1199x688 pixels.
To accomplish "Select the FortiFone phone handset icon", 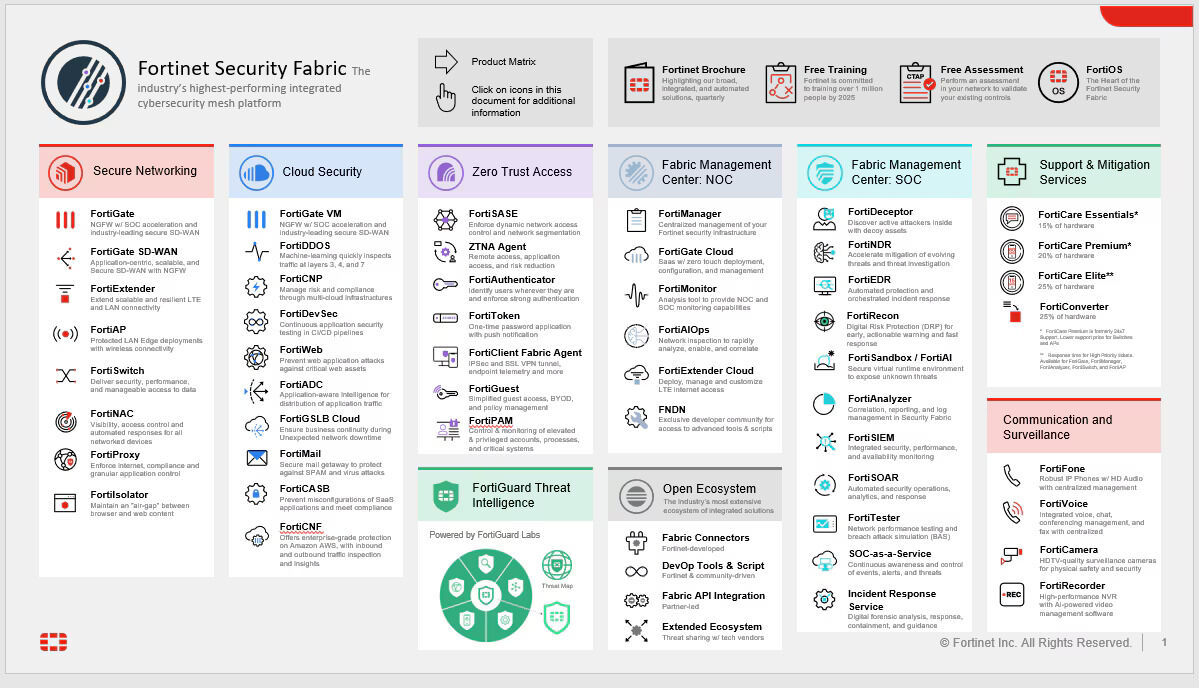I will (1012, 475).
